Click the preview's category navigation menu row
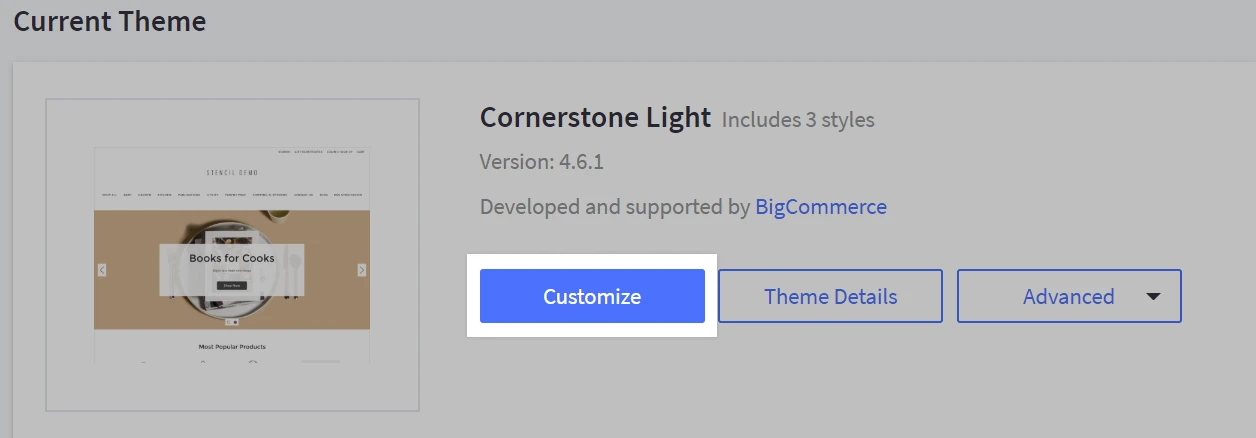Image resolution: width=1256 pixels, height=438 pixels. pyautogui.click(x=232, y=195)
